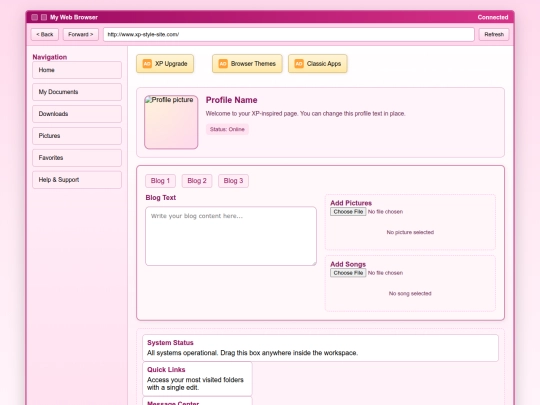540x405 pixels.
Task: Click the XP Upgrade ad button
Action: [x=165, y=64]
